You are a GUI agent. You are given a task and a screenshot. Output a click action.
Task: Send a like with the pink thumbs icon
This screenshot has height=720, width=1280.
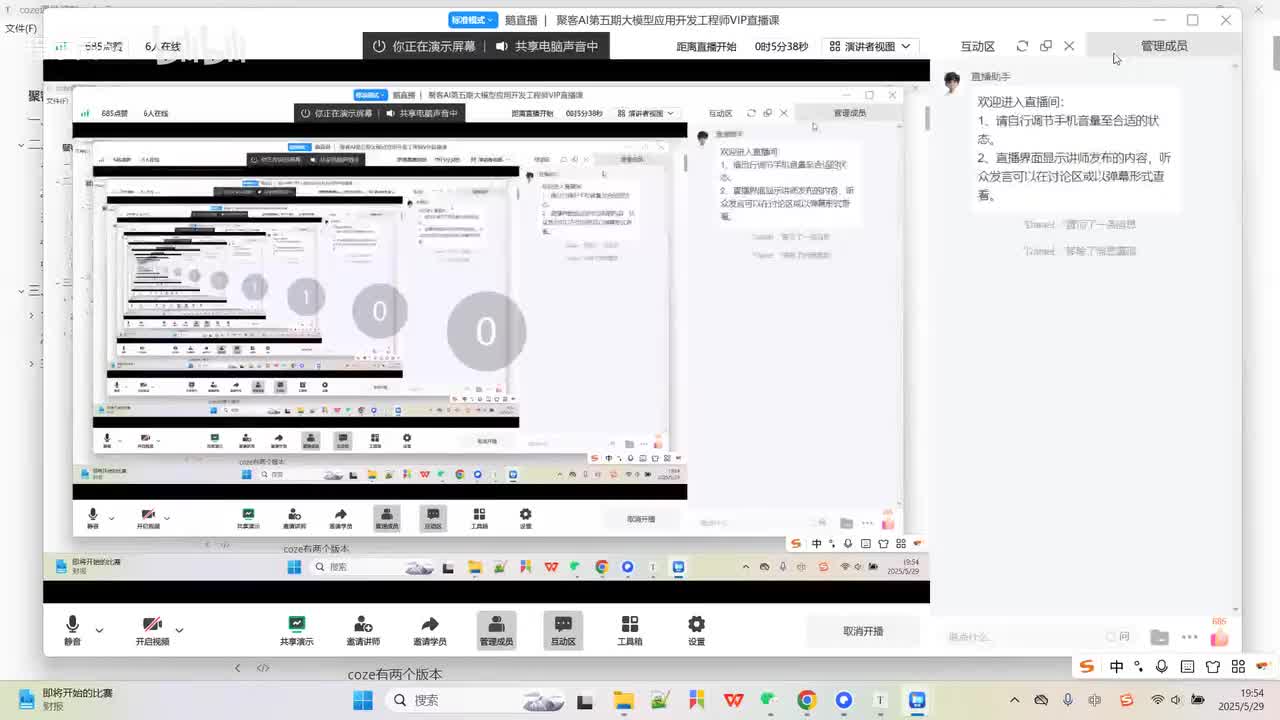(x=1219, y=636)
